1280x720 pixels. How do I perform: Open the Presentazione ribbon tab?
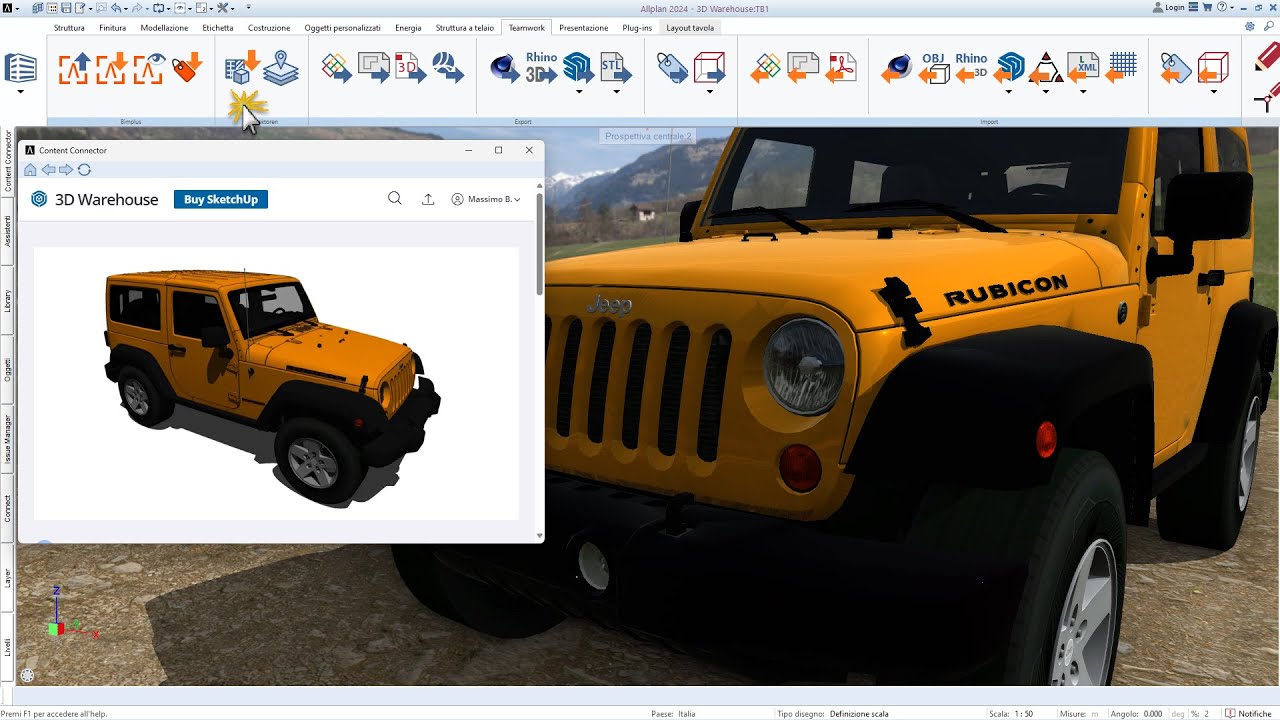click(x=583, y=28)
